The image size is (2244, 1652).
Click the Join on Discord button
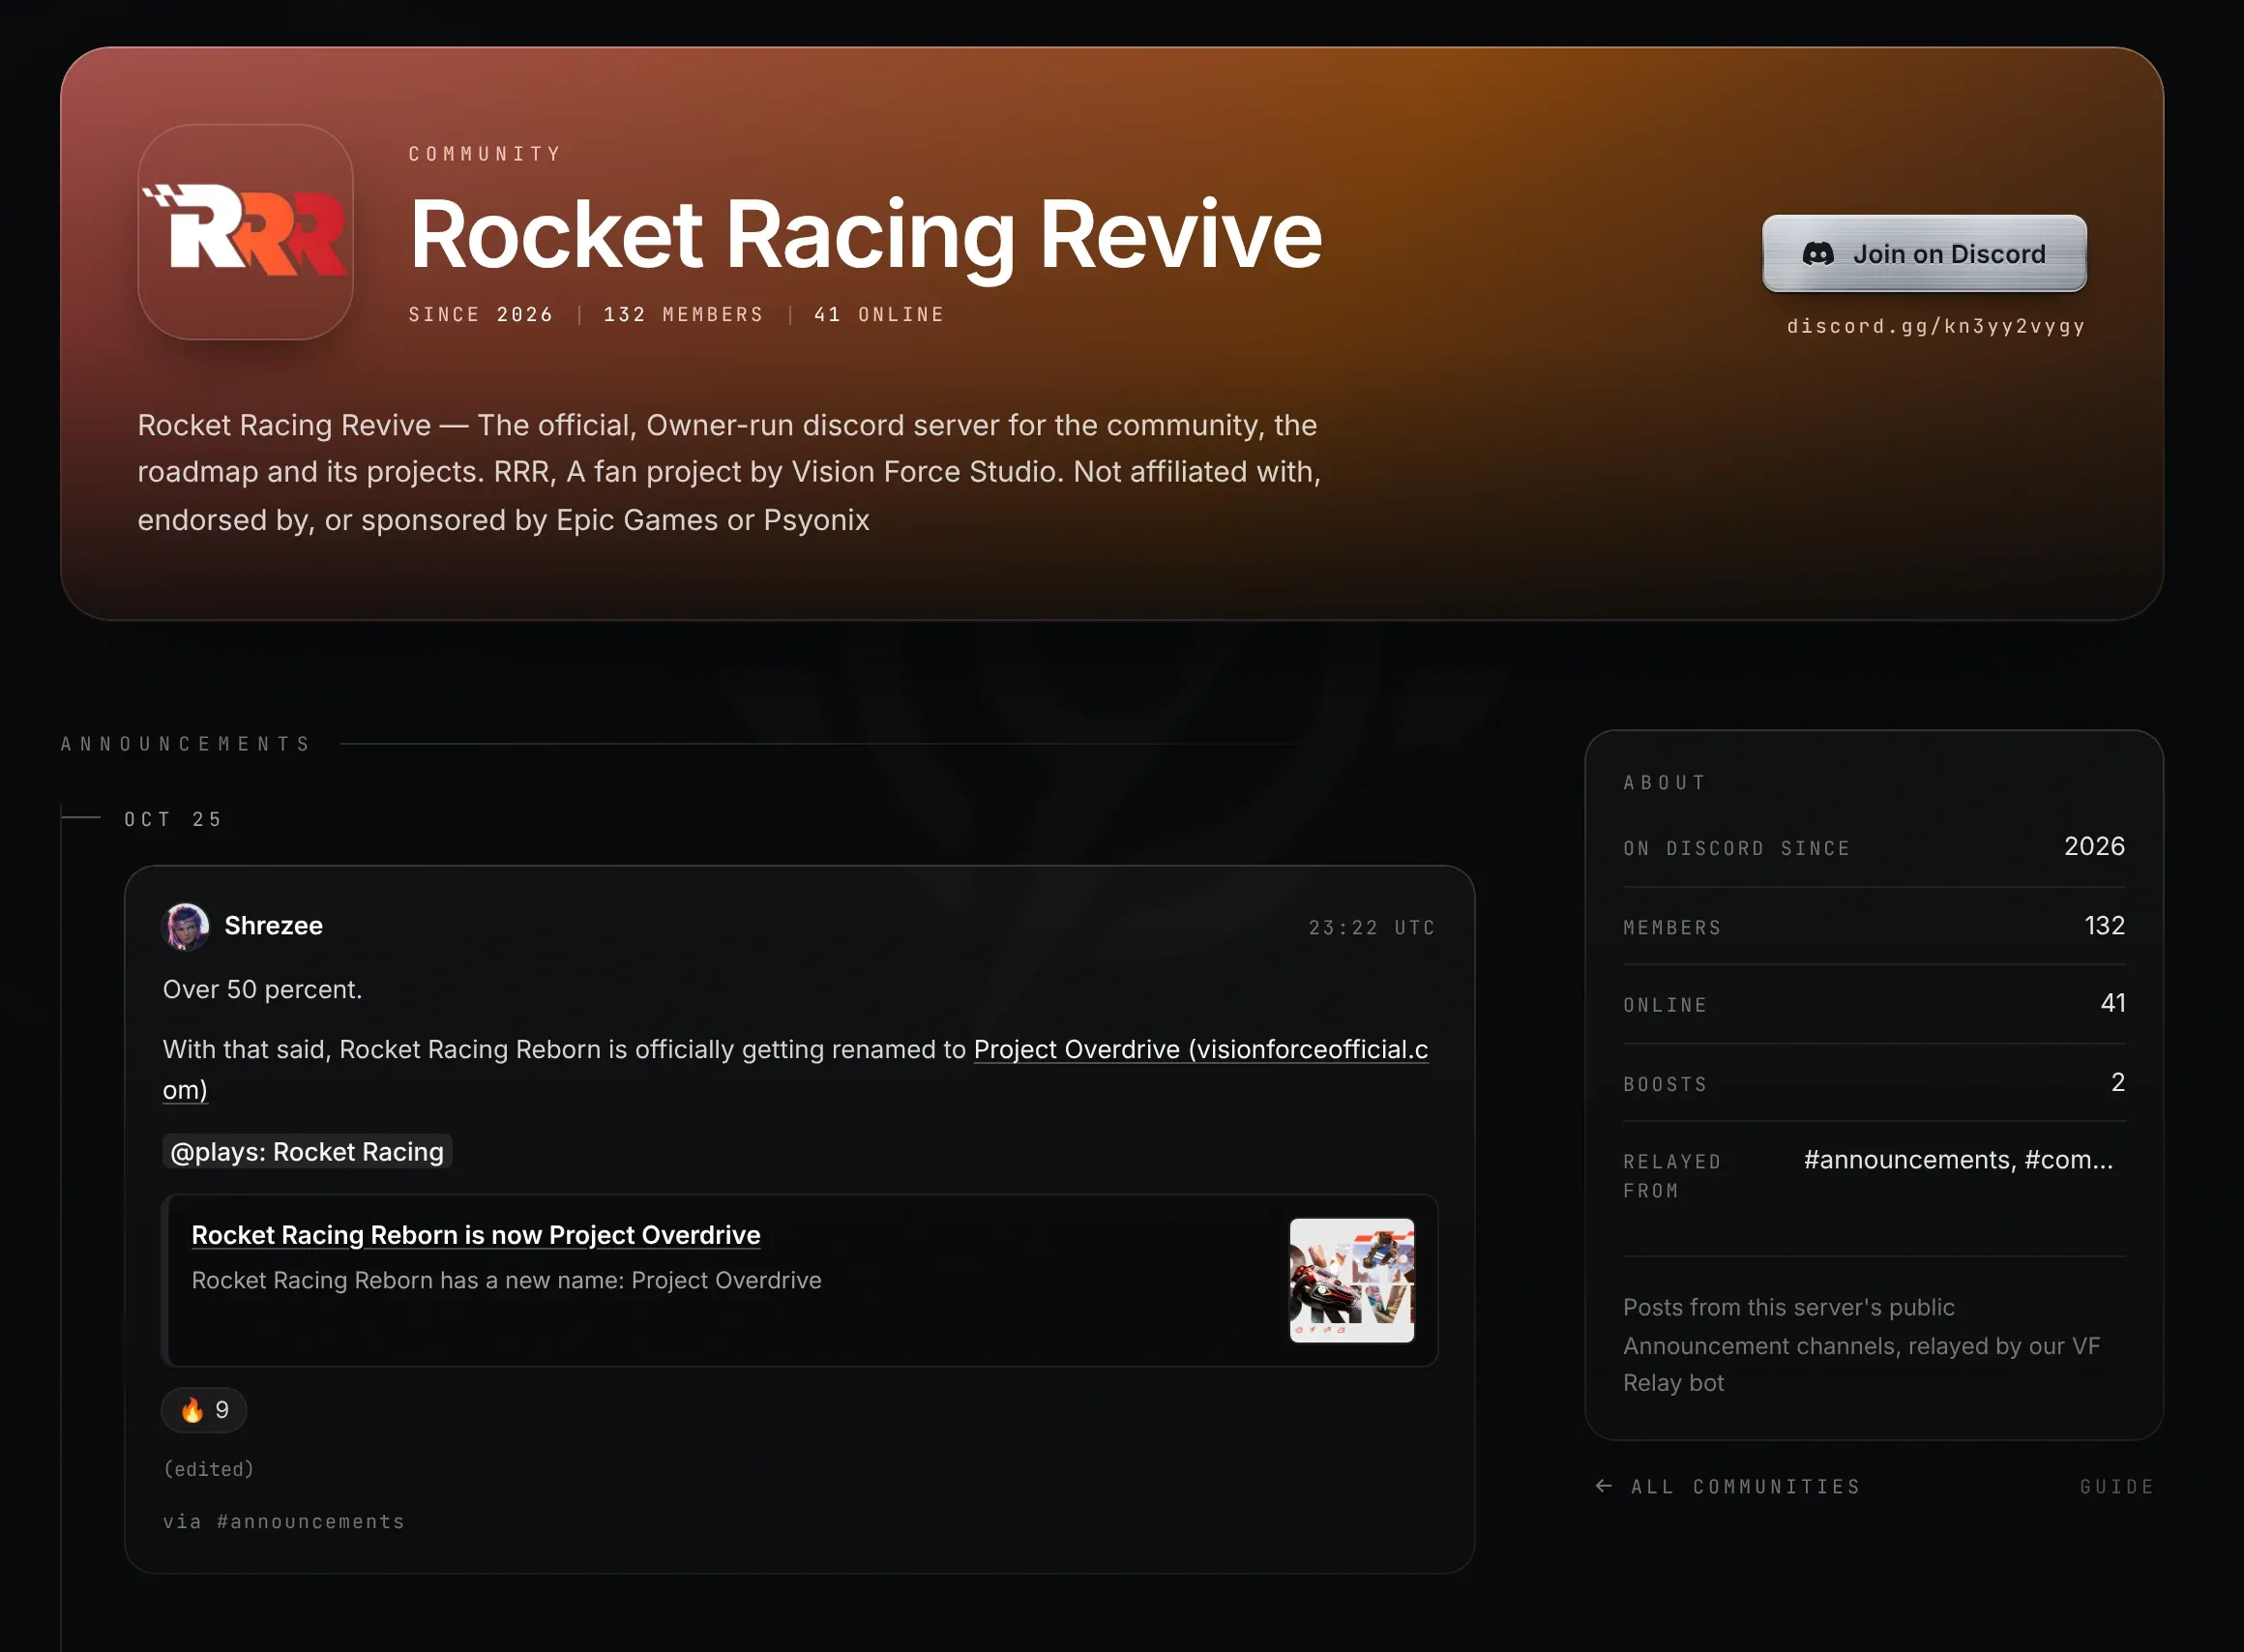coord(1924,253)
